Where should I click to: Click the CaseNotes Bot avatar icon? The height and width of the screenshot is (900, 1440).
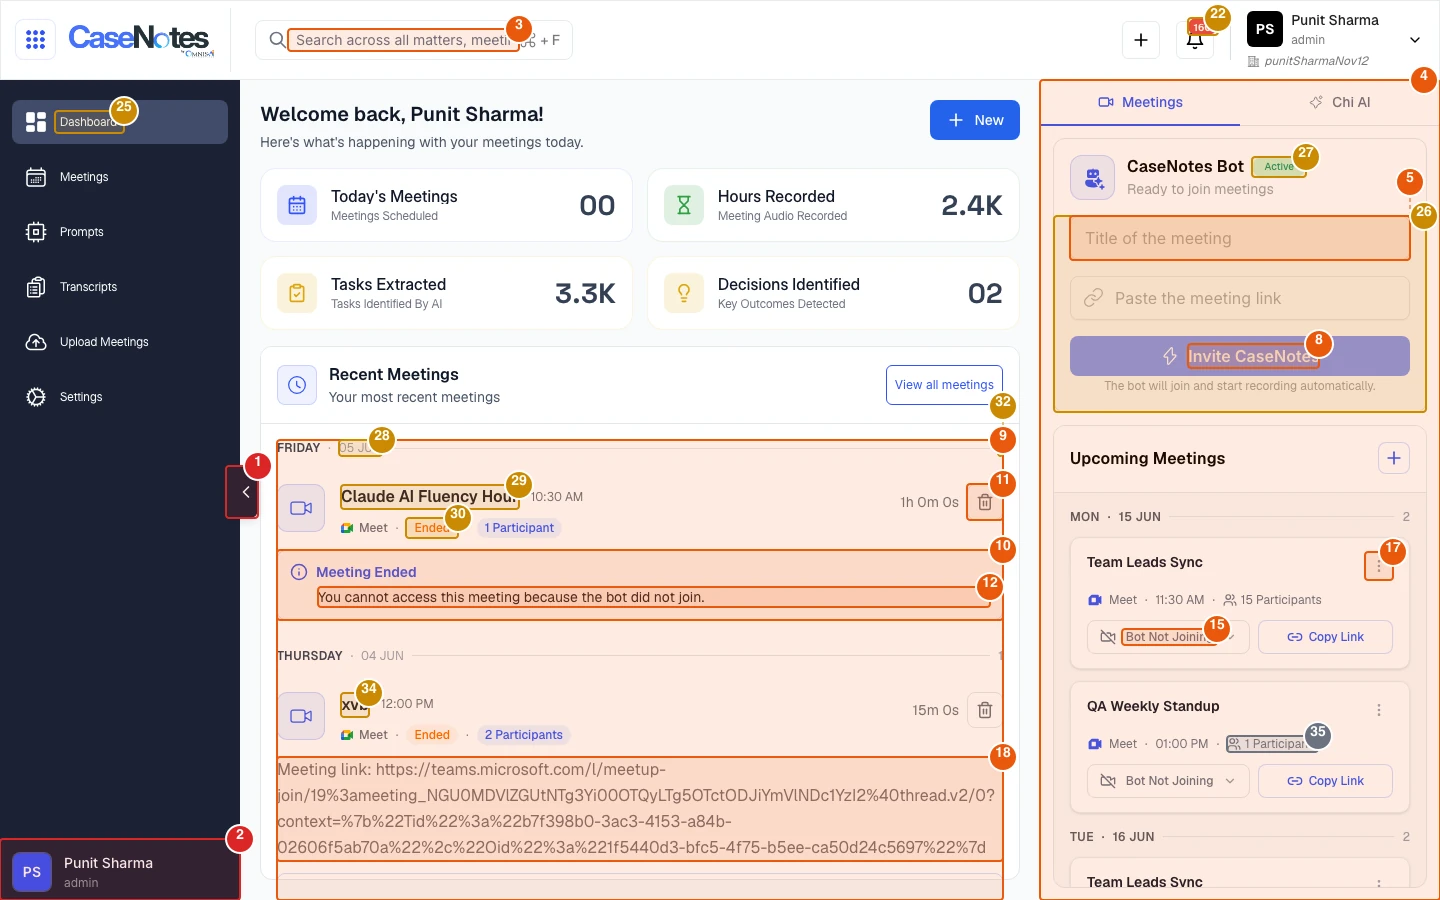coord(1092,178)
